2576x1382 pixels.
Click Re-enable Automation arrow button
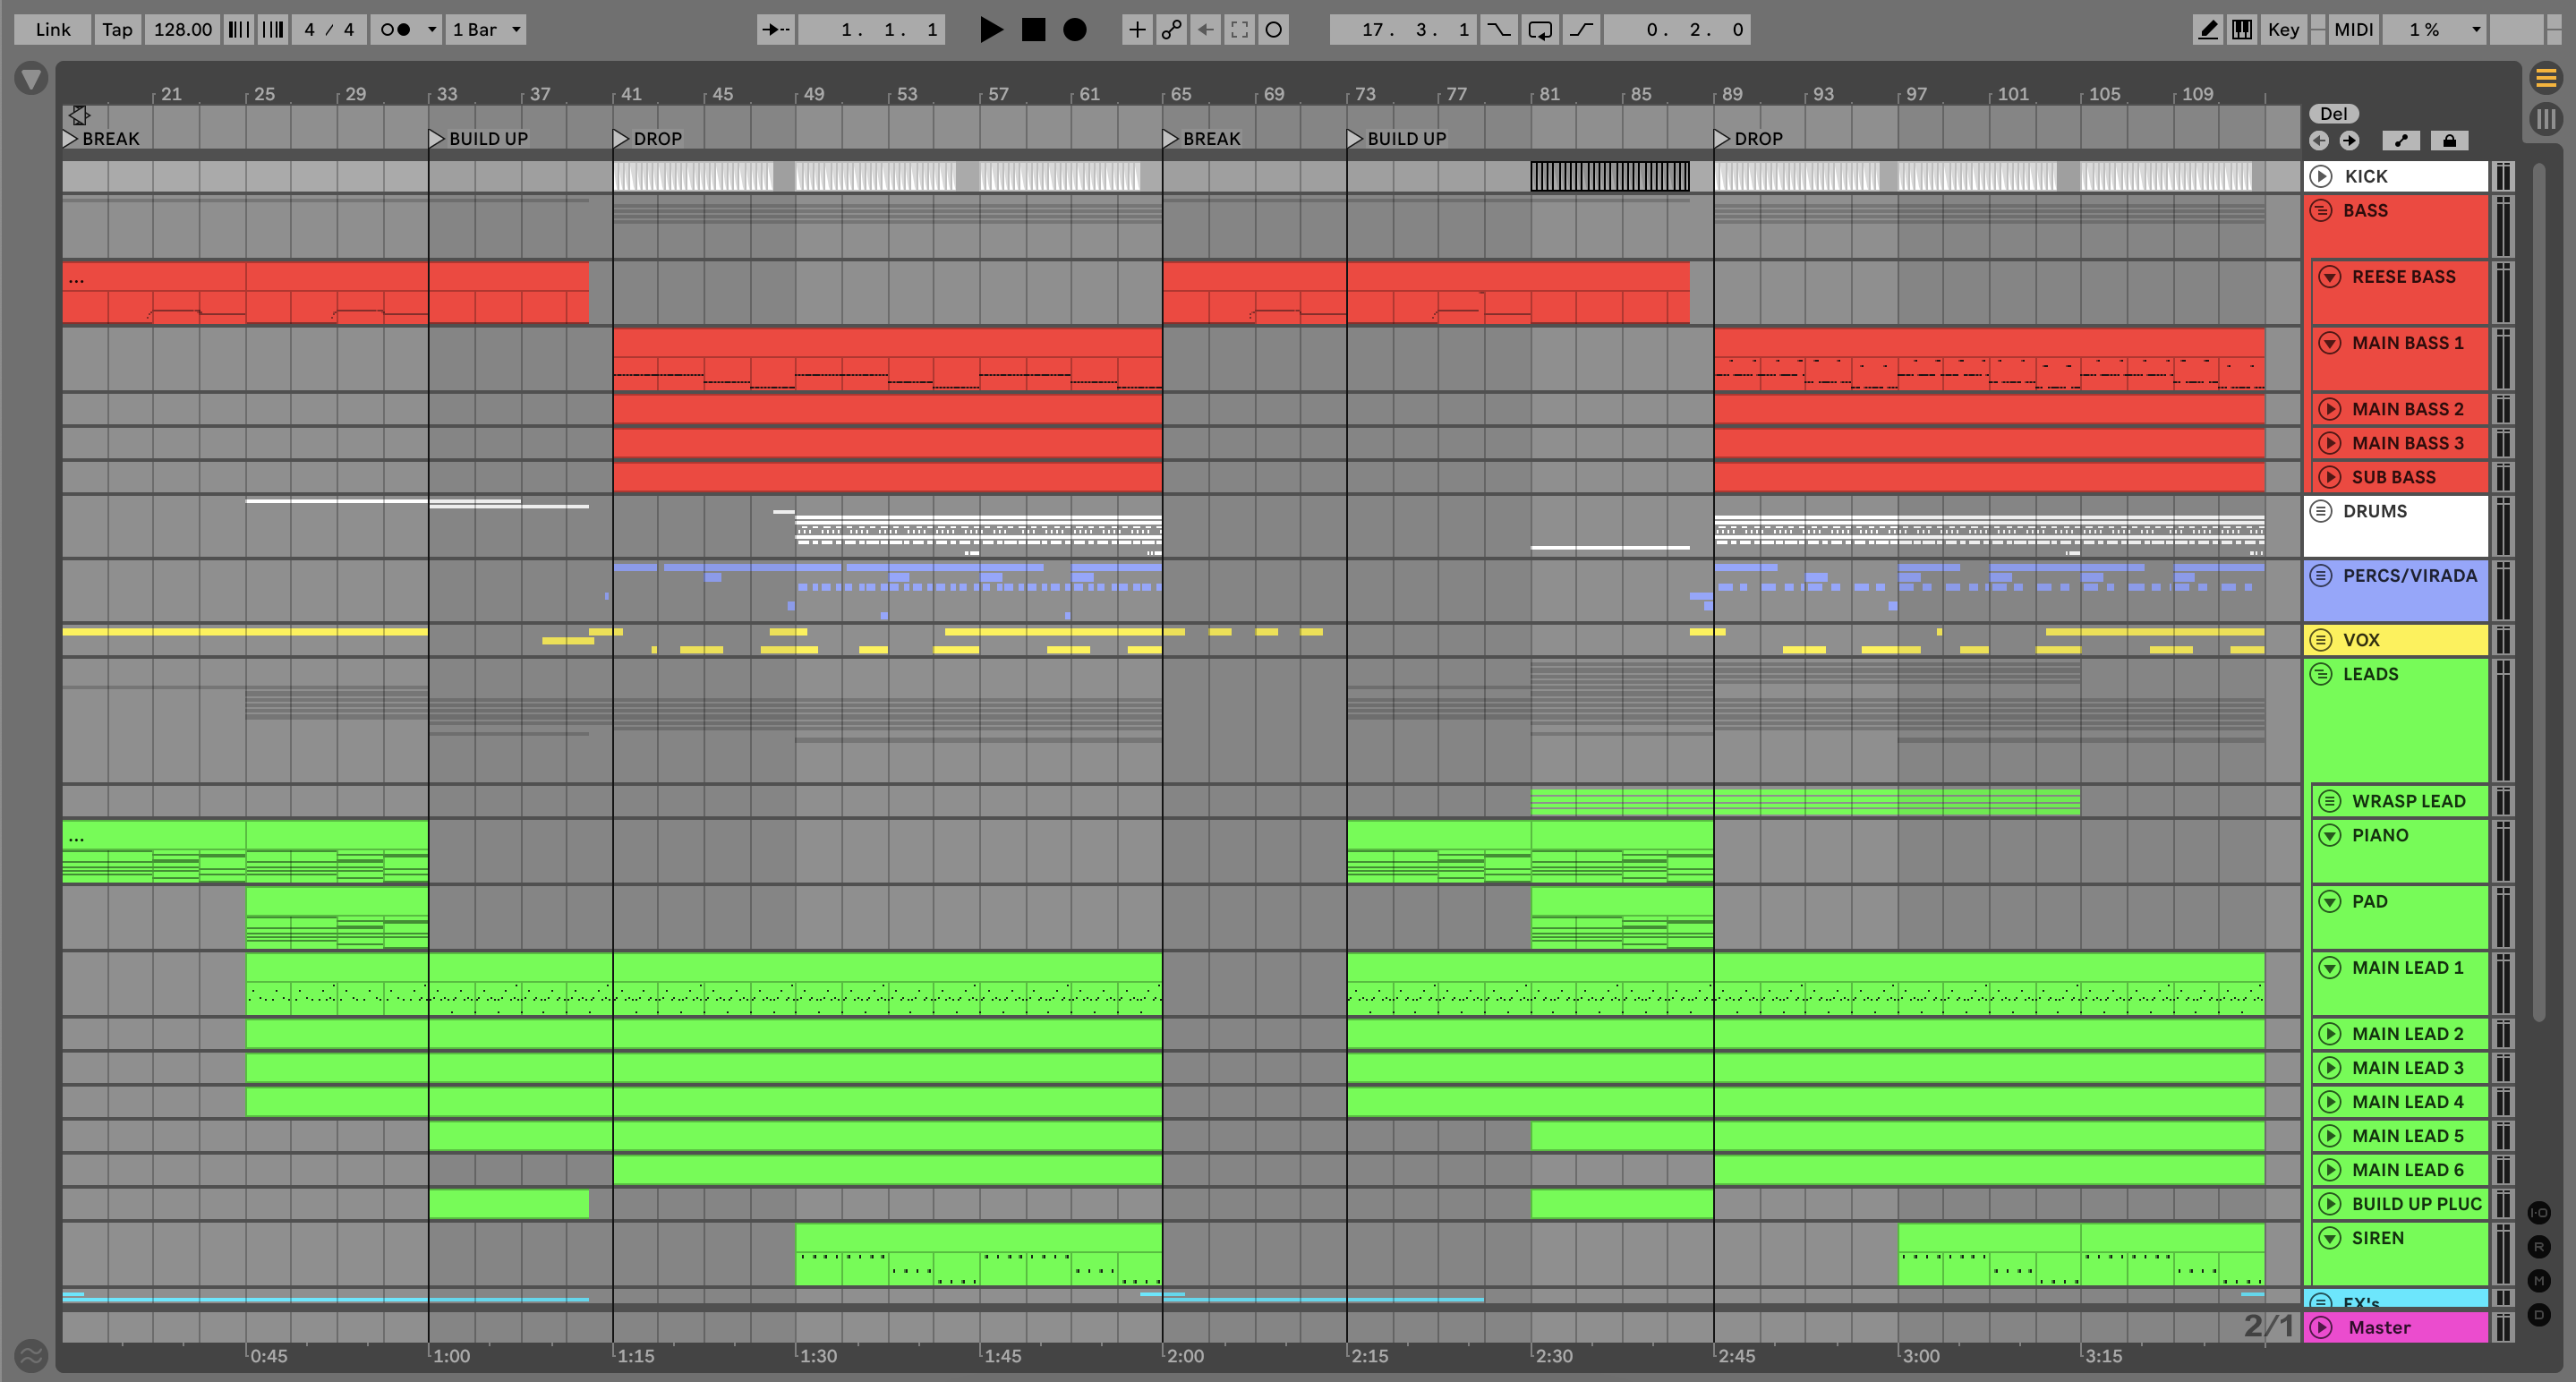[1205, 30]
